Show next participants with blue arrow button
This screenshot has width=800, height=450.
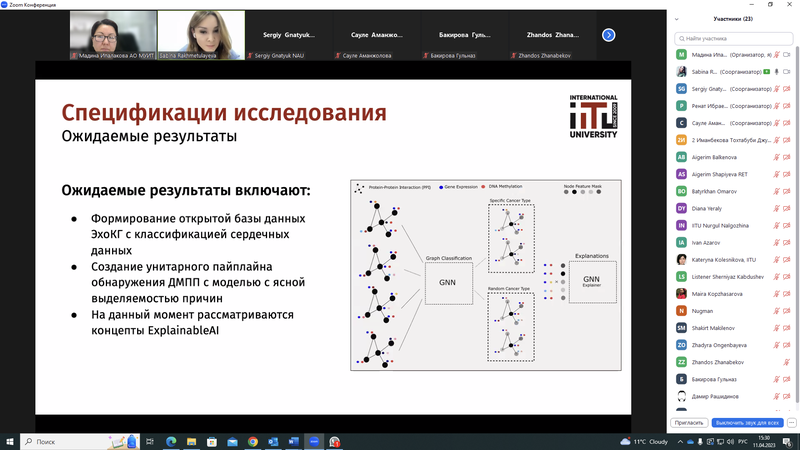pos(608,35)
